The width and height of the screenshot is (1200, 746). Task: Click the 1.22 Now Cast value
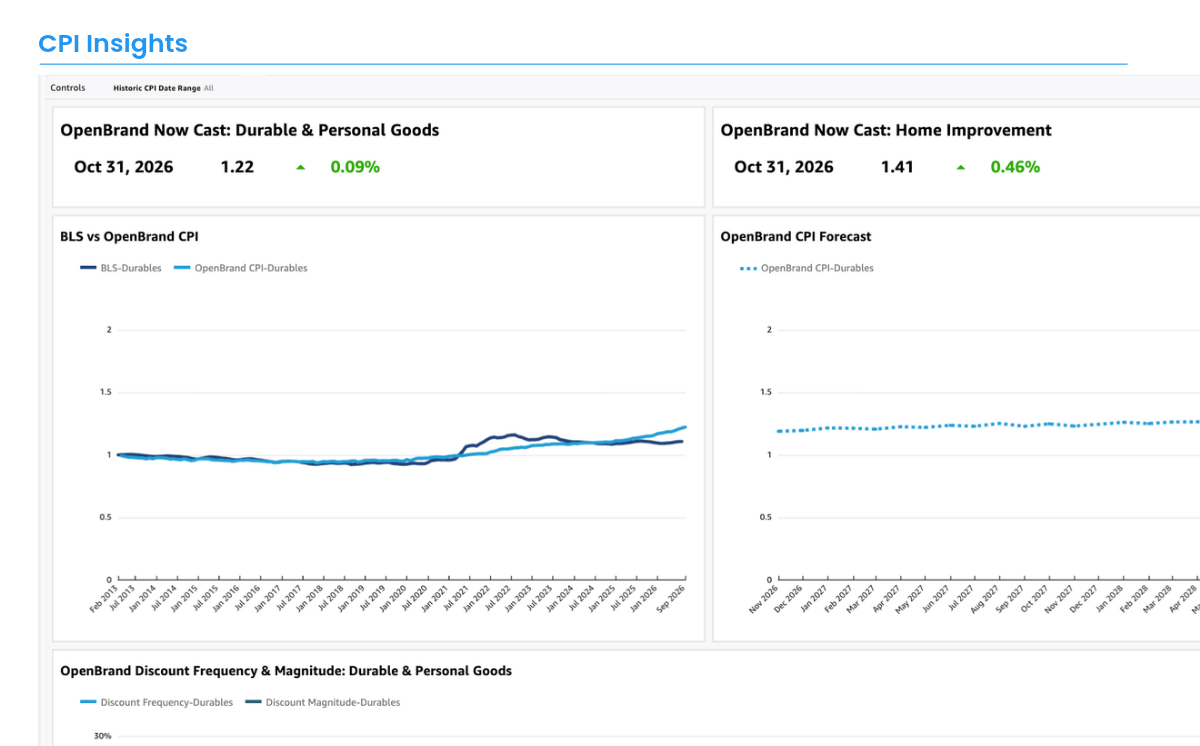[237, 167]
